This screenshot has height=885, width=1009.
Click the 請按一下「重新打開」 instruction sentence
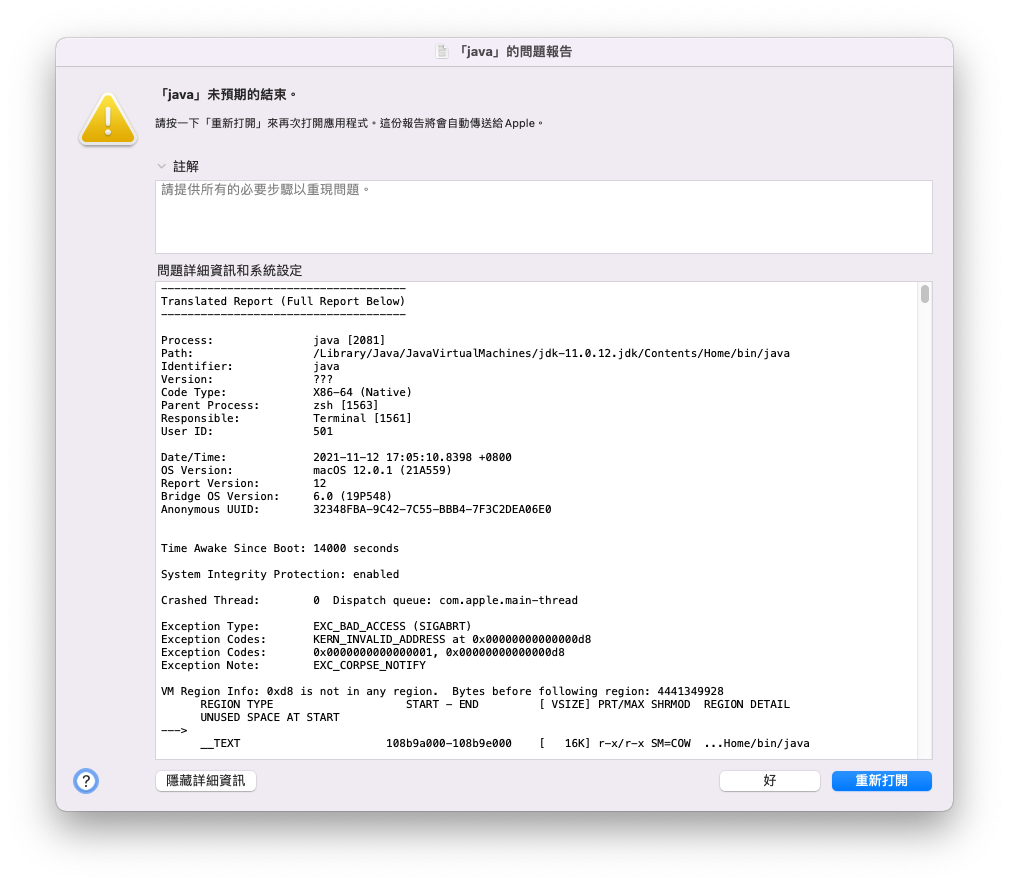click(x=349, y=123)
